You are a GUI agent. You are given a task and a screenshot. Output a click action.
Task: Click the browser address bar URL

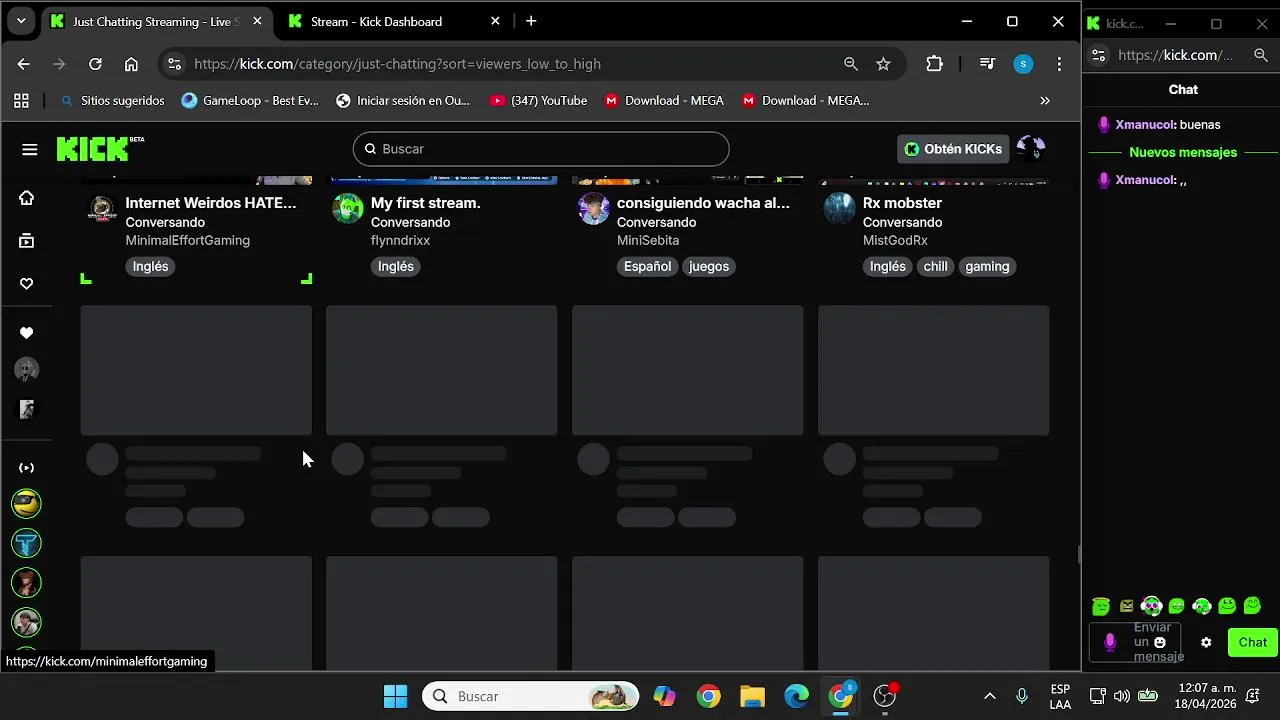point(397,64)
